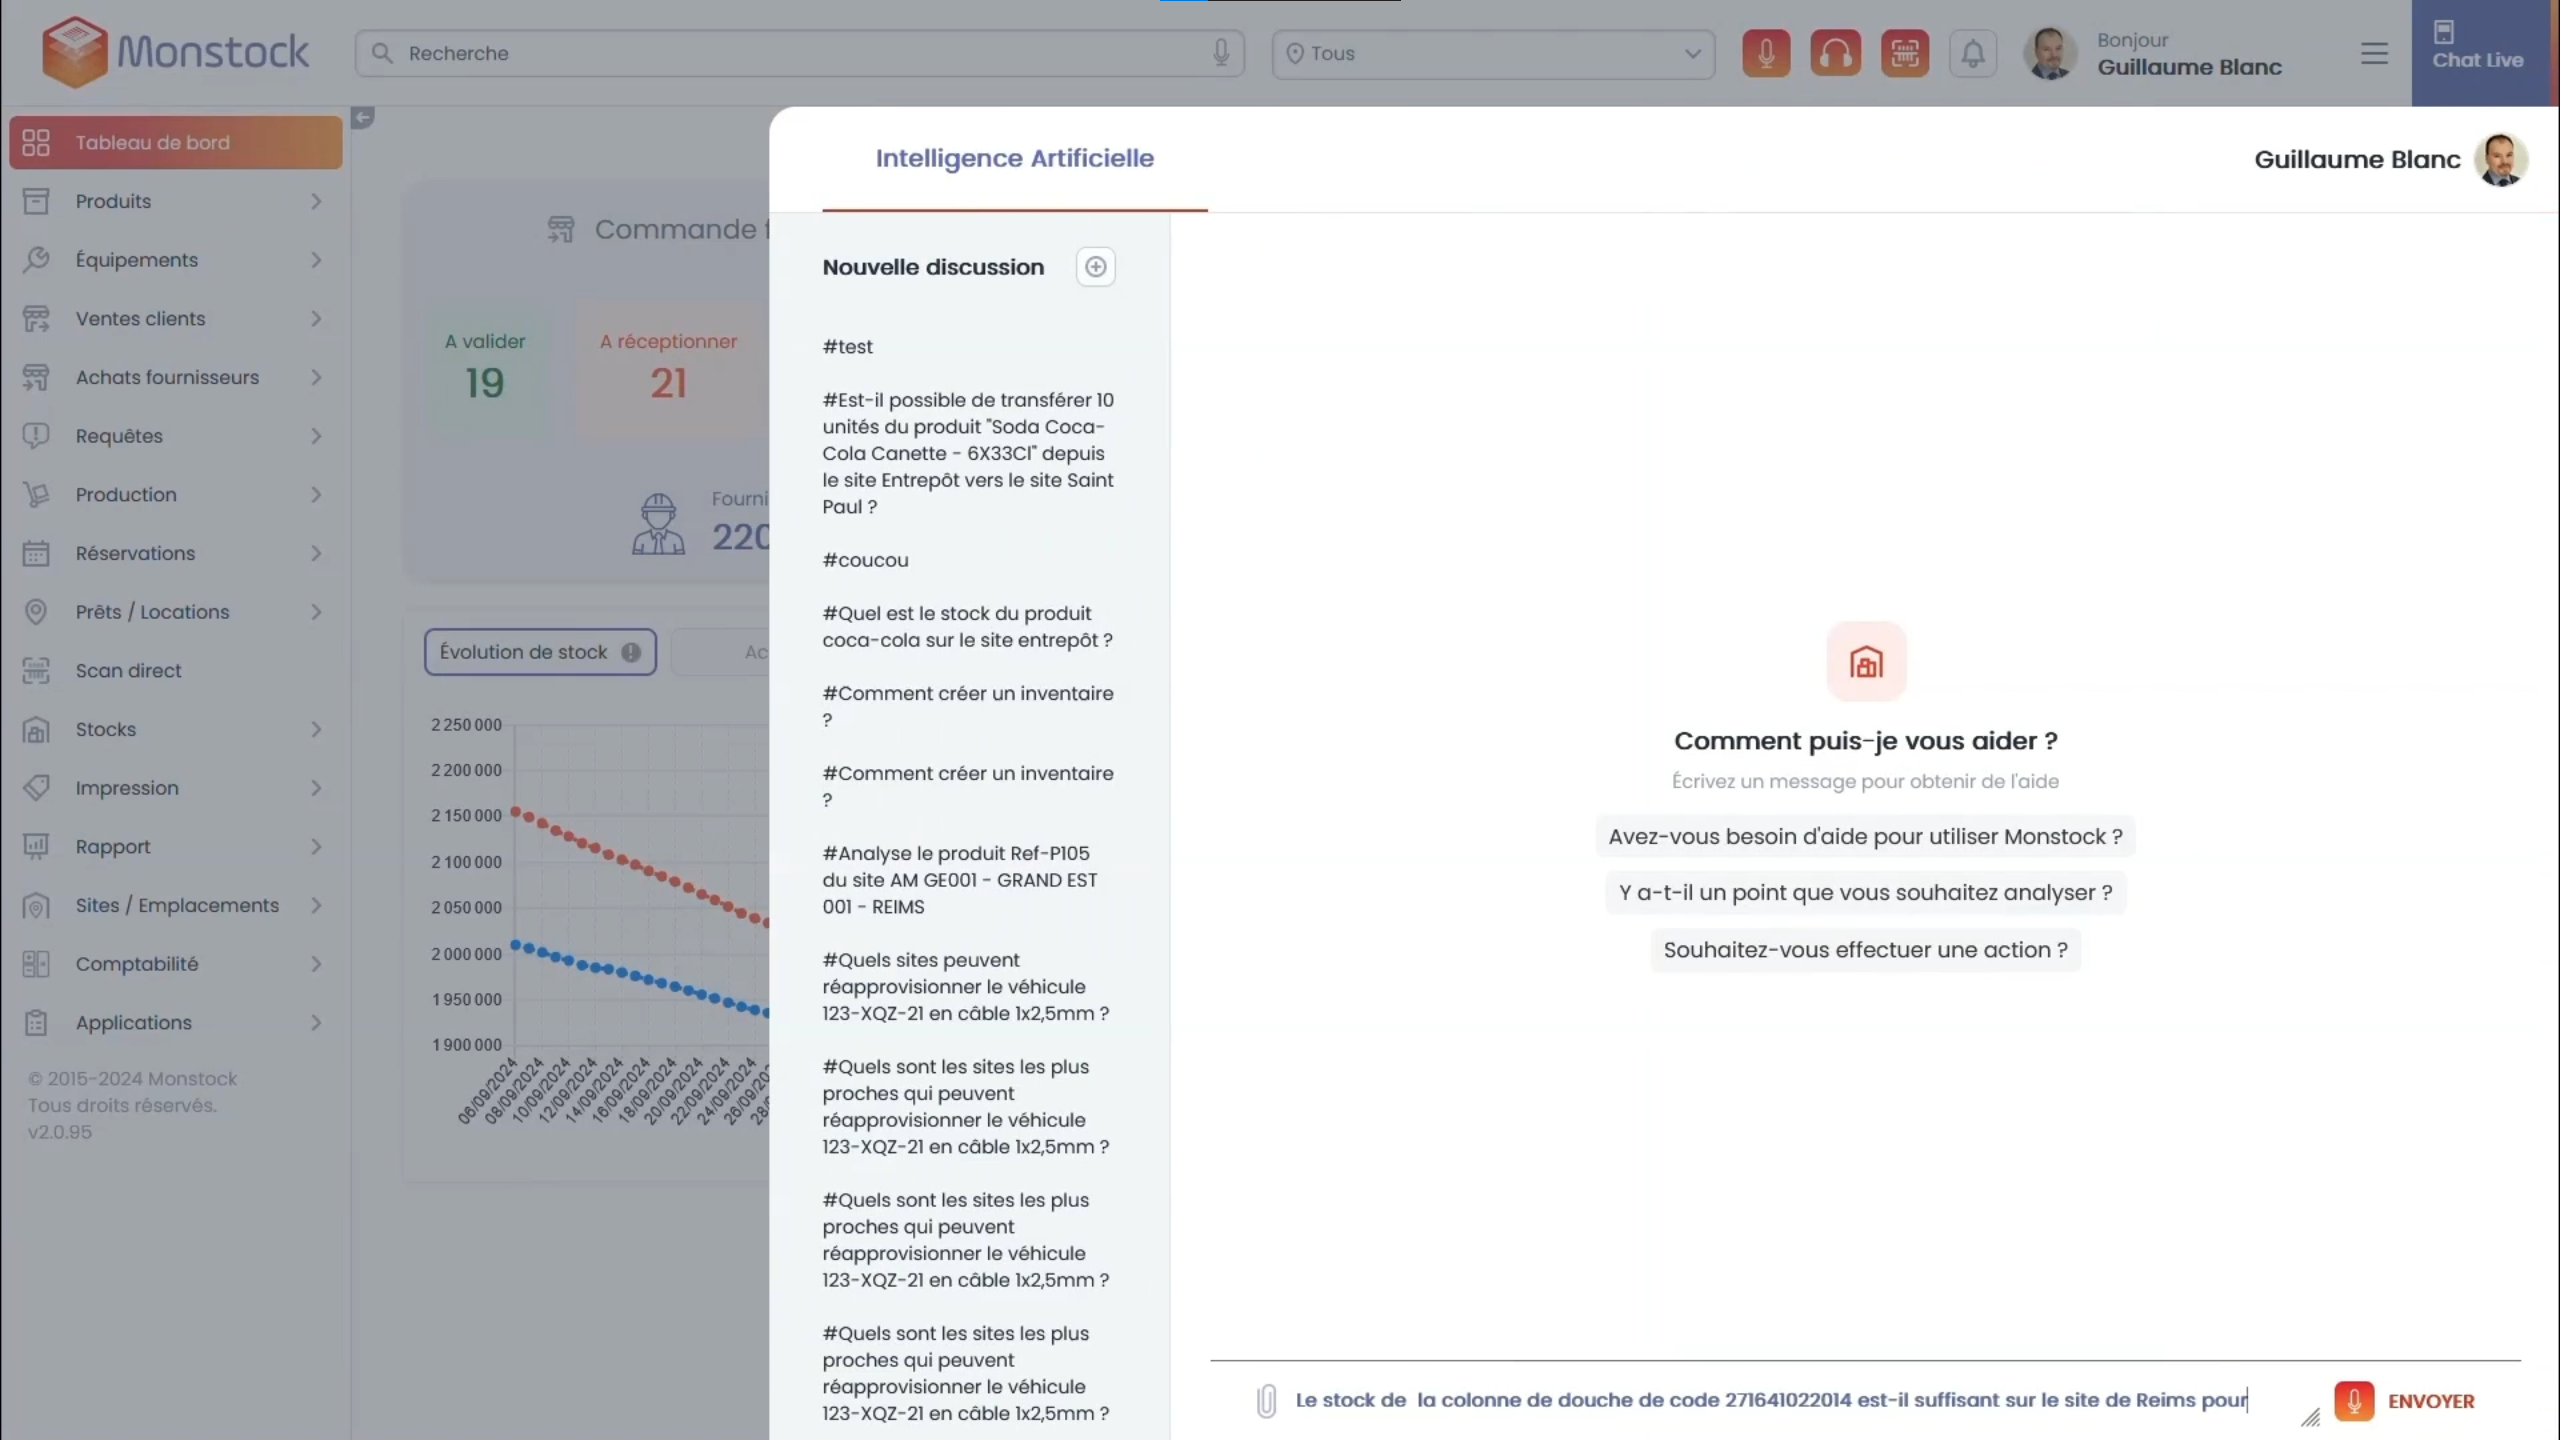Open the Soda Coca-Cola transfer discussion
Image resolution: width=2560 pixels, height=1440 pixels.
968,453
